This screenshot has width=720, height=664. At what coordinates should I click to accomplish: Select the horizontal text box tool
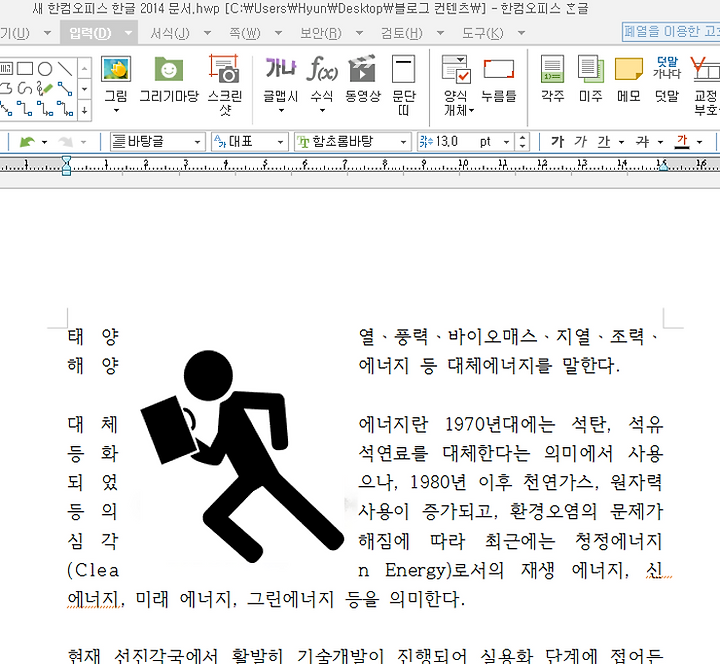coord(6,69)
